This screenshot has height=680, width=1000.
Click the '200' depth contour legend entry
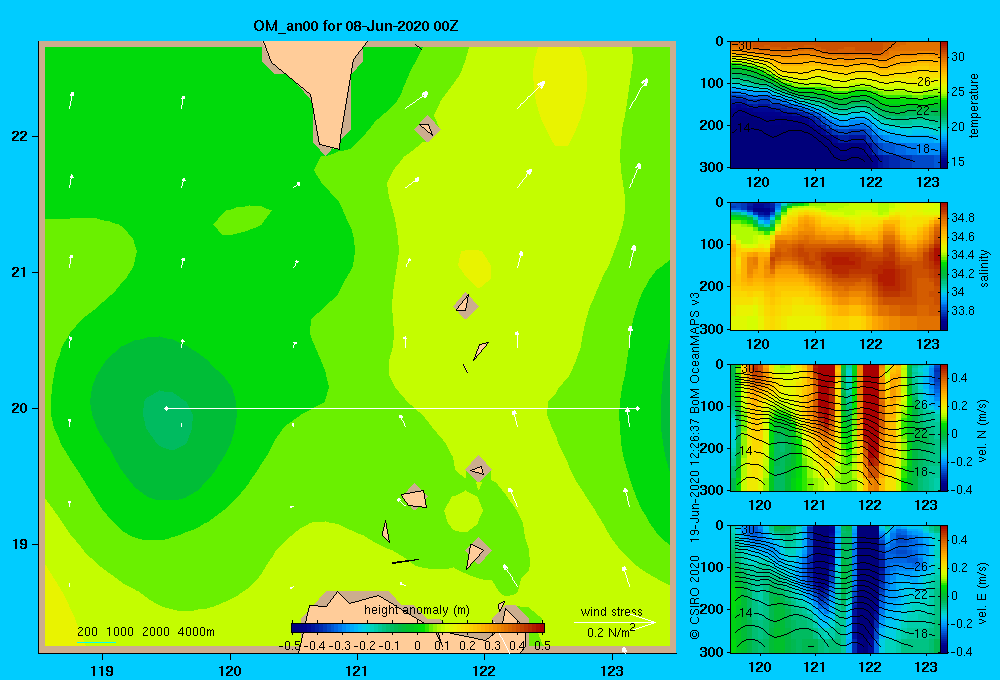tap(87, 632)
